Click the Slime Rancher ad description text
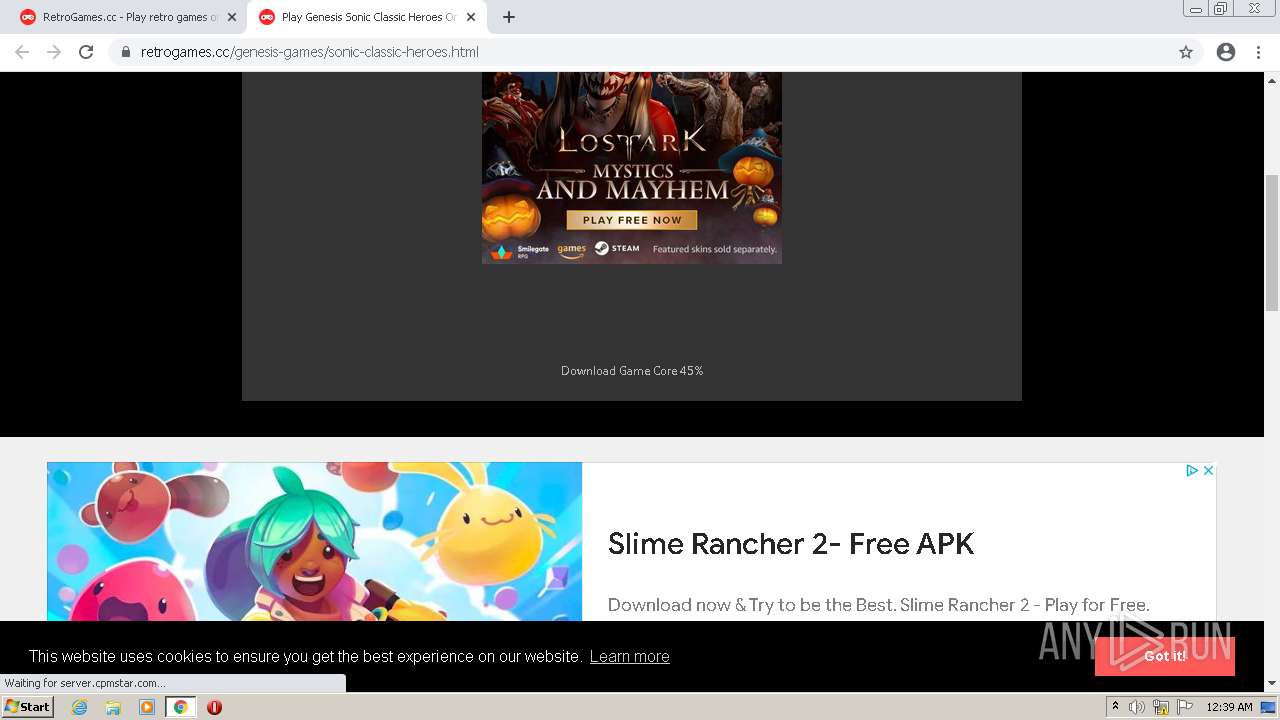 (x=878, y=605)
